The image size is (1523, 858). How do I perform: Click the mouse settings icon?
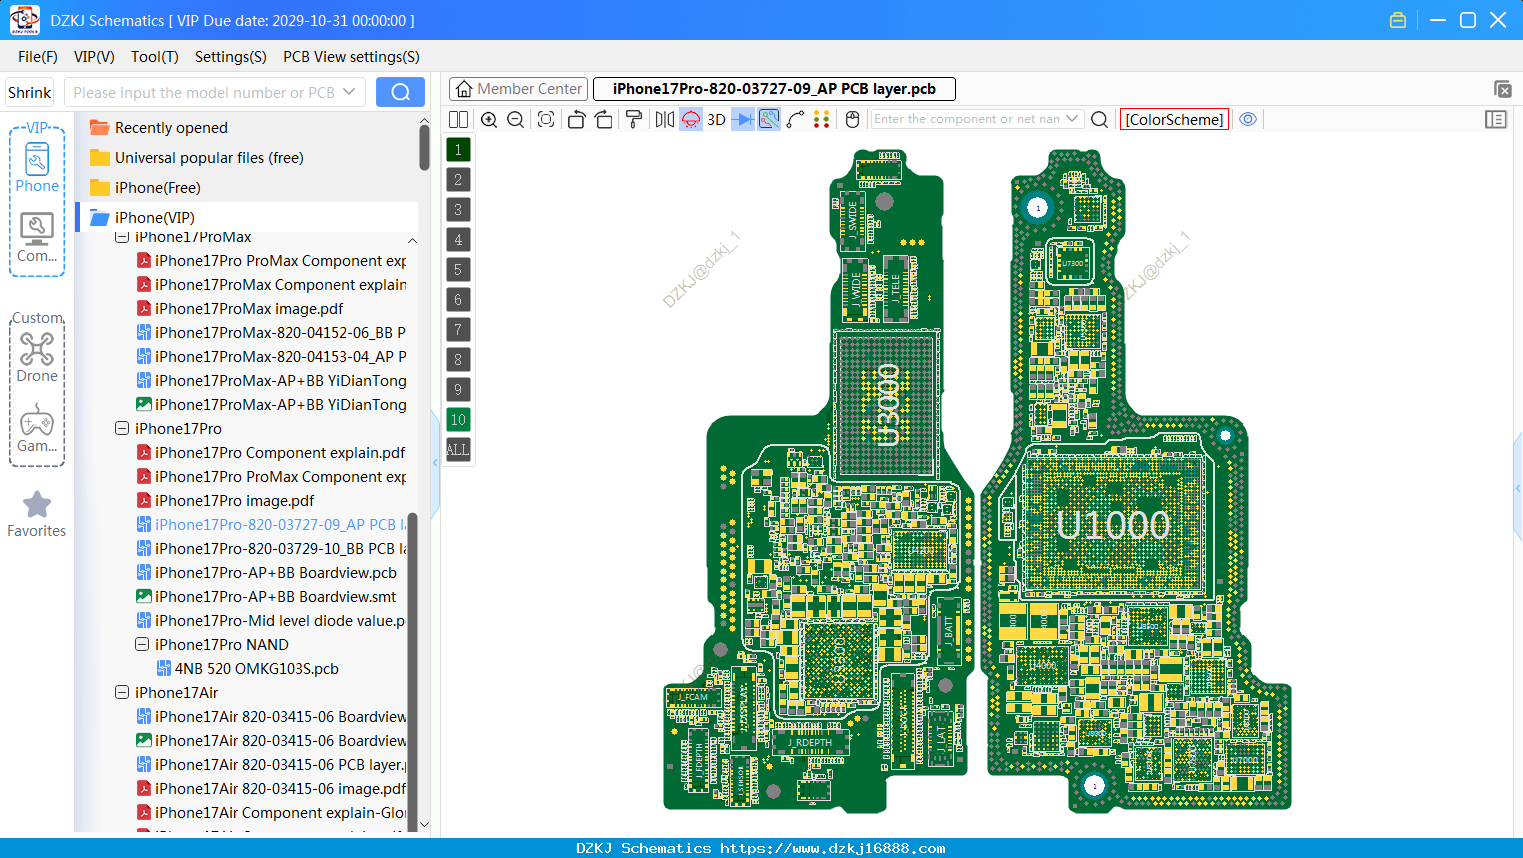[852, 120]
